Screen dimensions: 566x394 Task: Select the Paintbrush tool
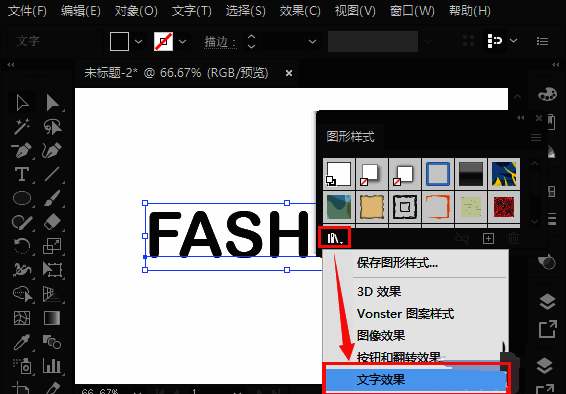pyautogui.click(x=52, y=198)
